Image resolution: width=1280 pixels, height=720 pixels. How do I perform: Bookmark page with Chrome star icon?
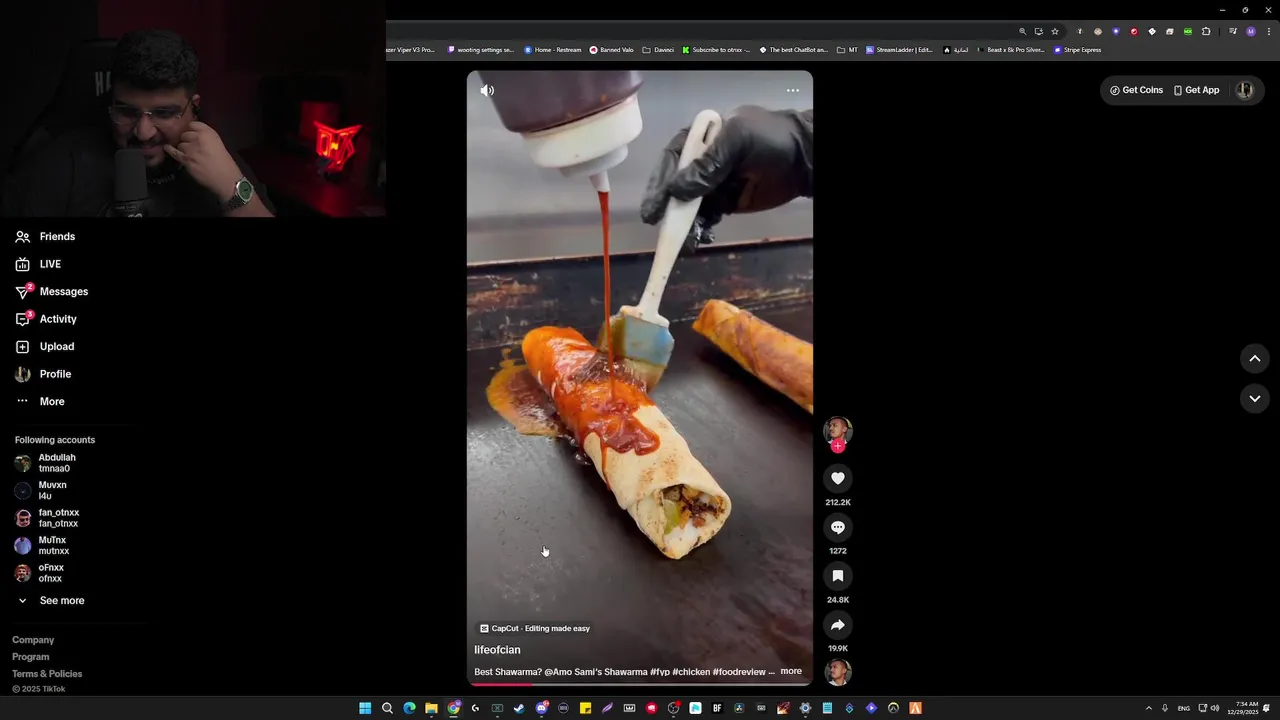[x=1054, y=31]
